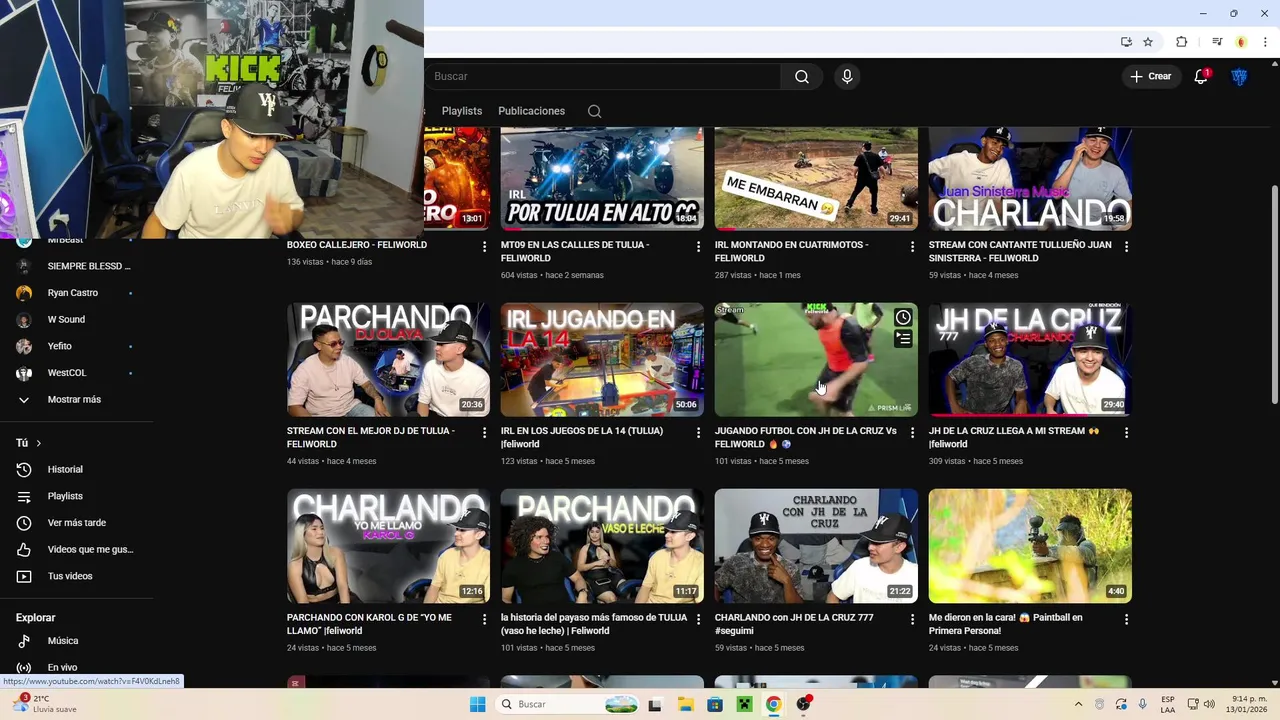Play CHARLANDO Karol G thumbnail
The width and height of the screenshot is (1280, 720).
coord(388,546)
